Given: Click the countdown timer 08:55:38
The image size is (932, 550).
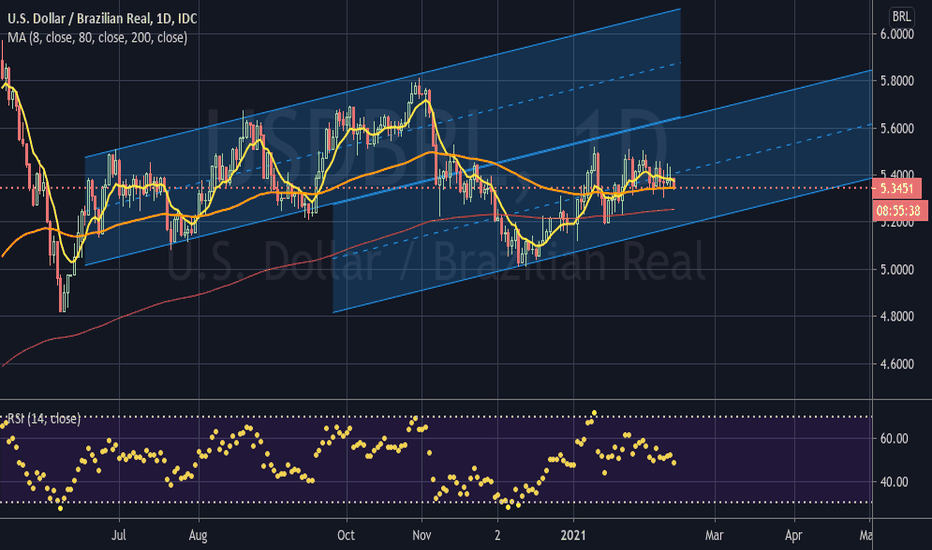Looking at the screenshot, I should [x=900, y=210].
